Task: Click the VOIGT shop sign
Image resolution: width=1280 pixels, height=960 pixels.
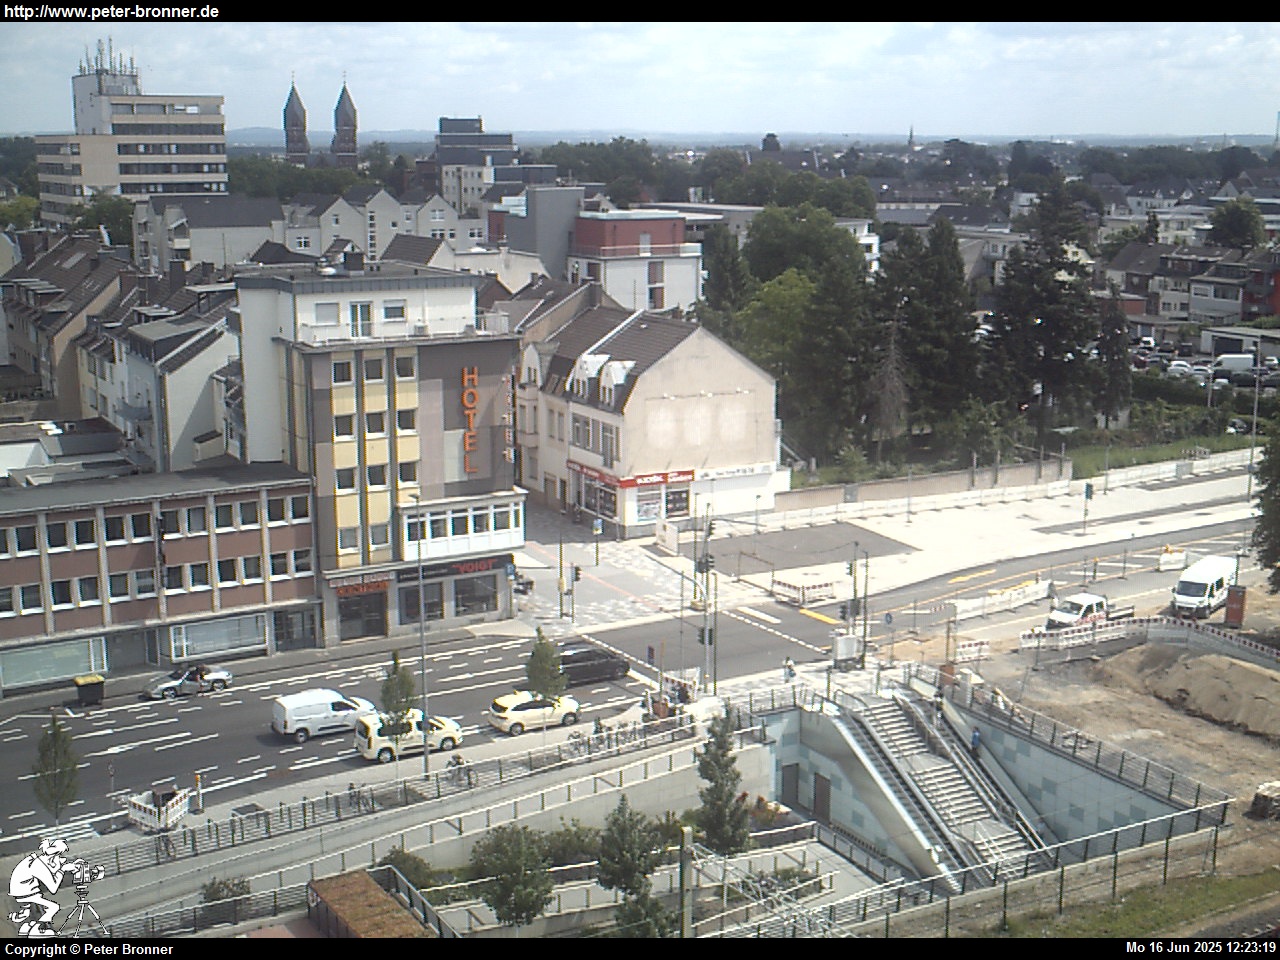Action: click(472, 566)
